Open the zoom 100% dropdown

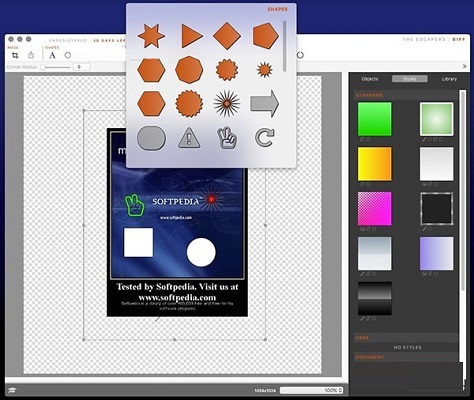coord(311,390)
